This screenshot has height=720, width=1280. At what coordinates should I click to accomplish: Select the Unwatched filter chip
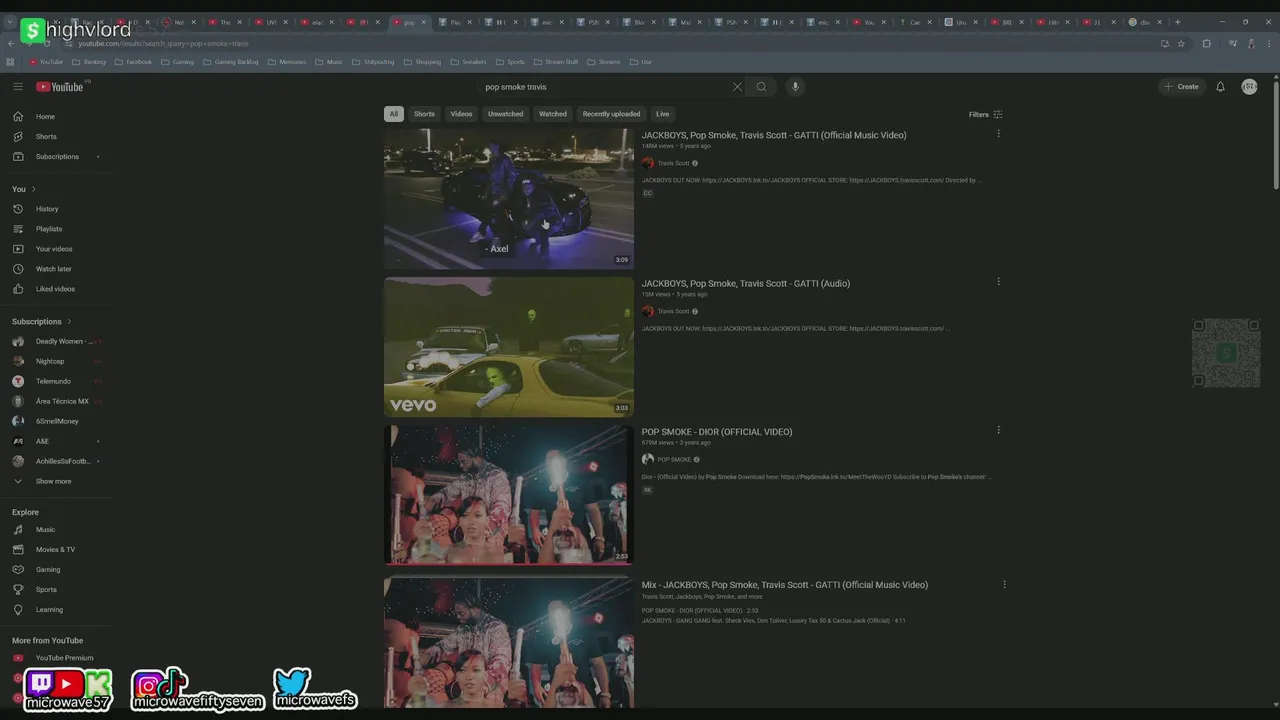[x=505, y=114]
